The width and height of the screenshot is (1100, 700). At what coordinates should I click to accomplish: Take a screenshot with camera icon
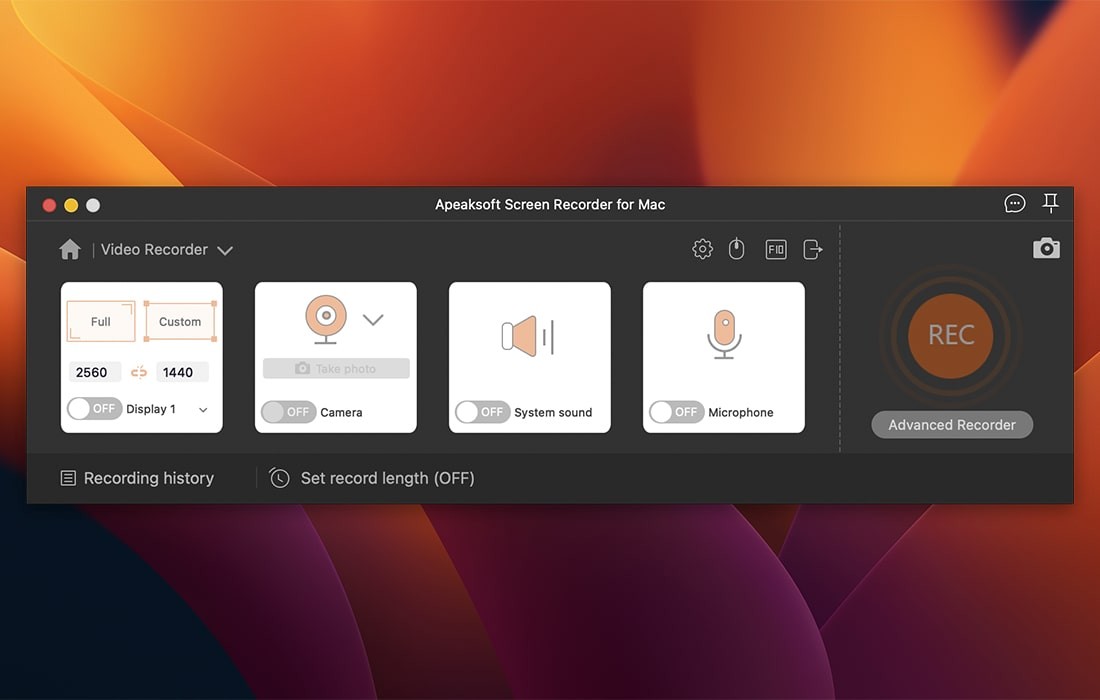pos(1046,248)
